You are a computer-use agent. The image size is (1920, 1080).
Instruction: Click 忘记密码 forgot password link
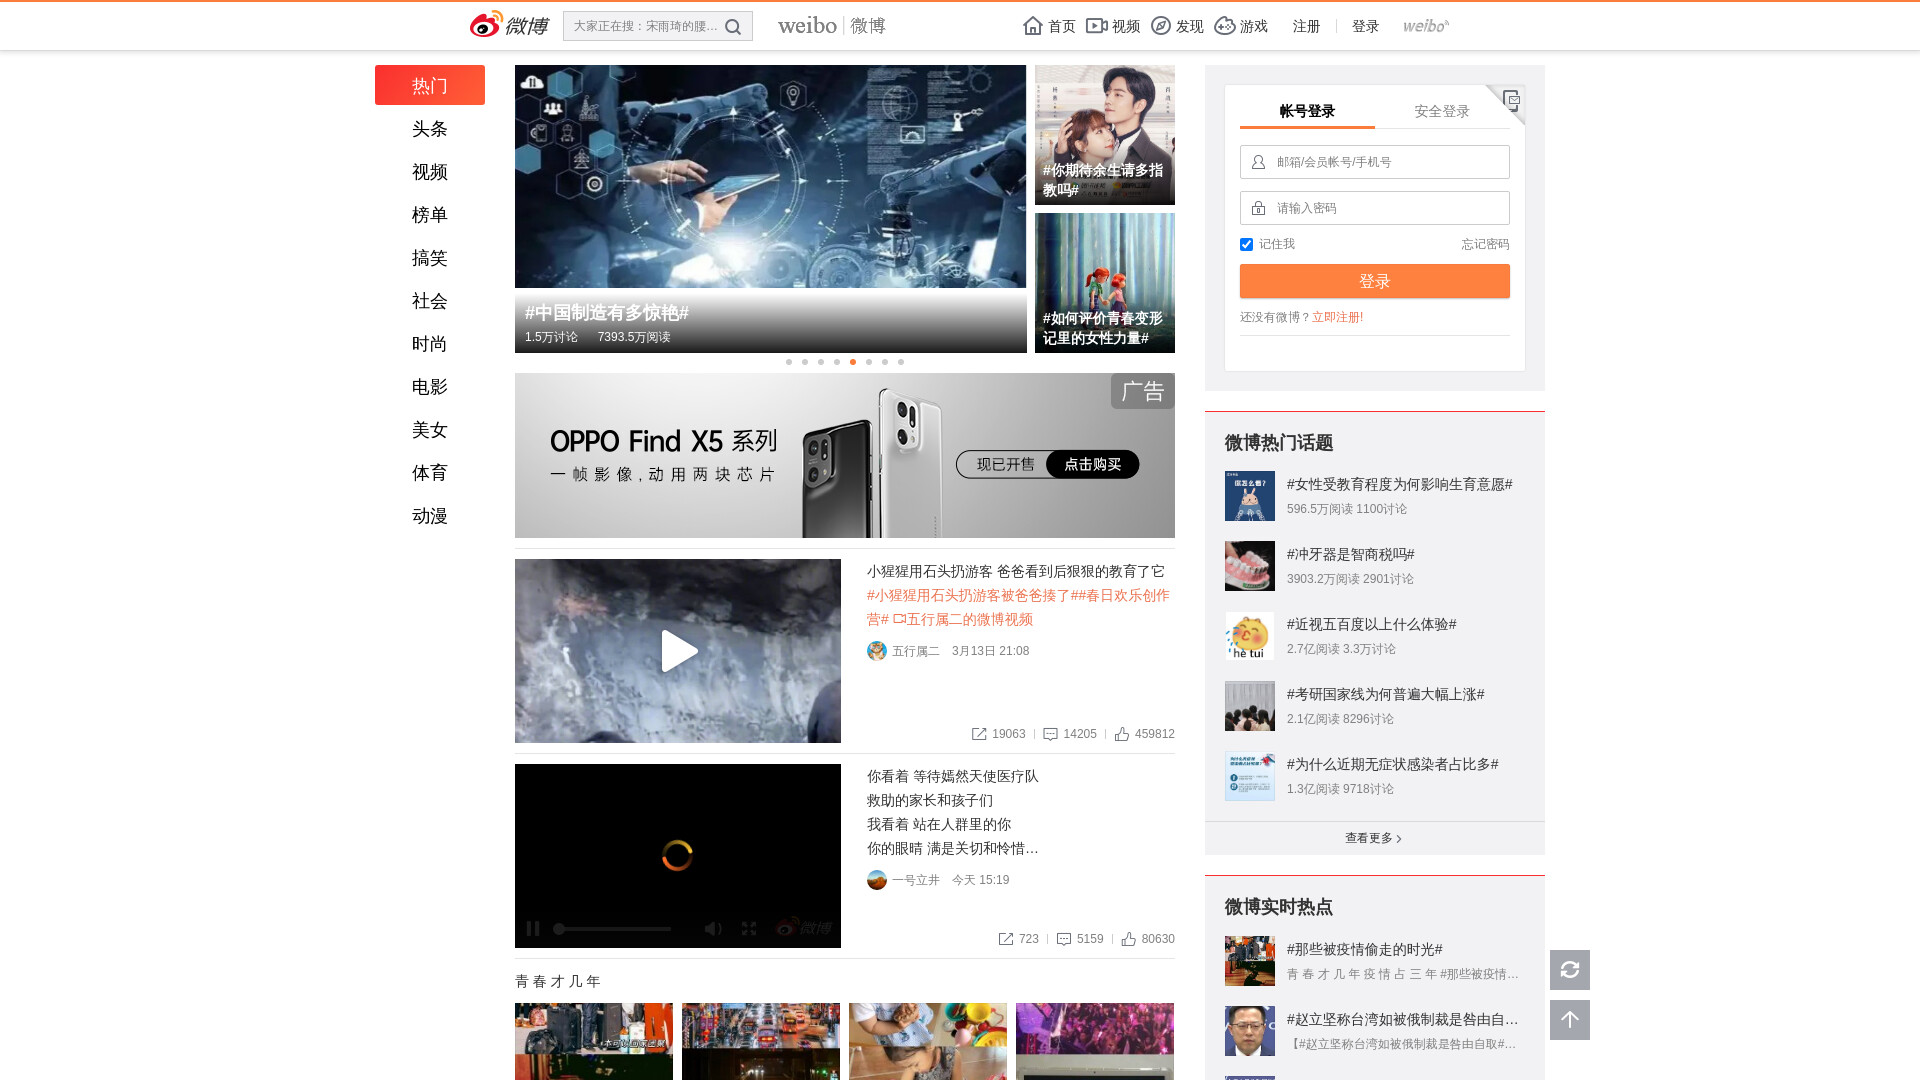pyautogui.click(x=1485, y=244)
